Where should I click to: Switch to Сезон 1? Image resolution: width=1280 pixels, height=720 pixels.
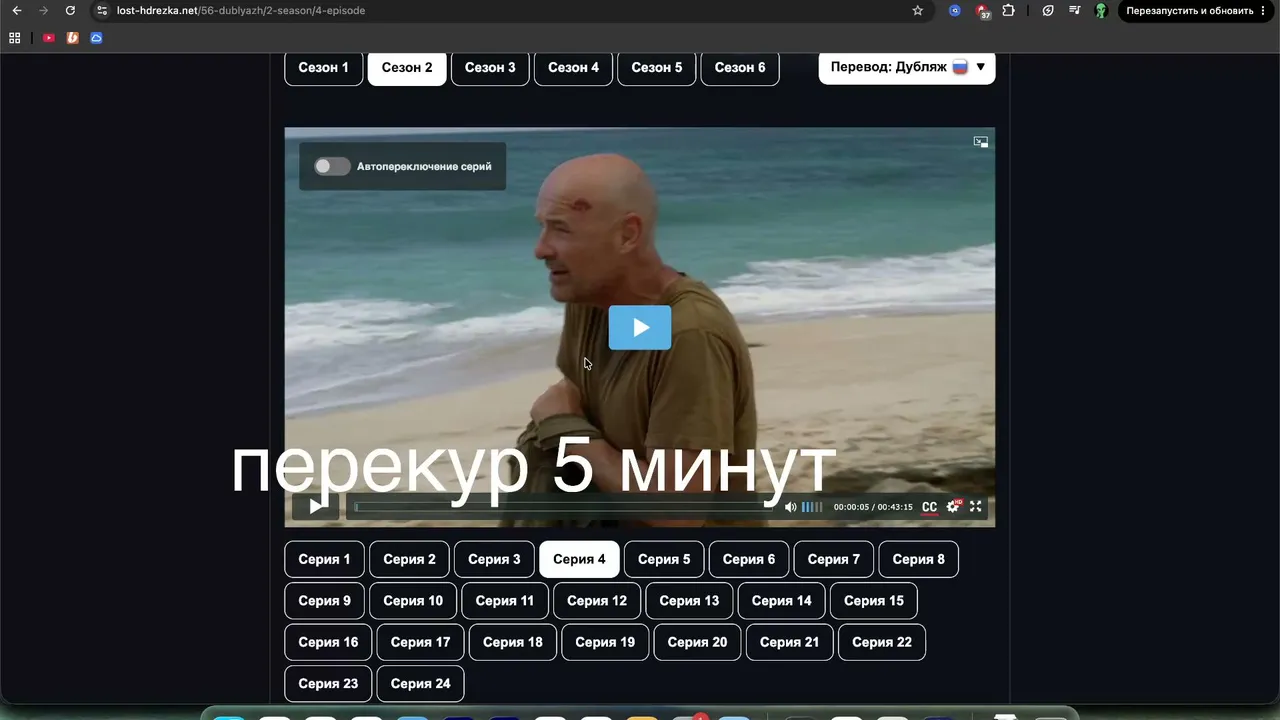pyautogui.click(x=324, y=67)
